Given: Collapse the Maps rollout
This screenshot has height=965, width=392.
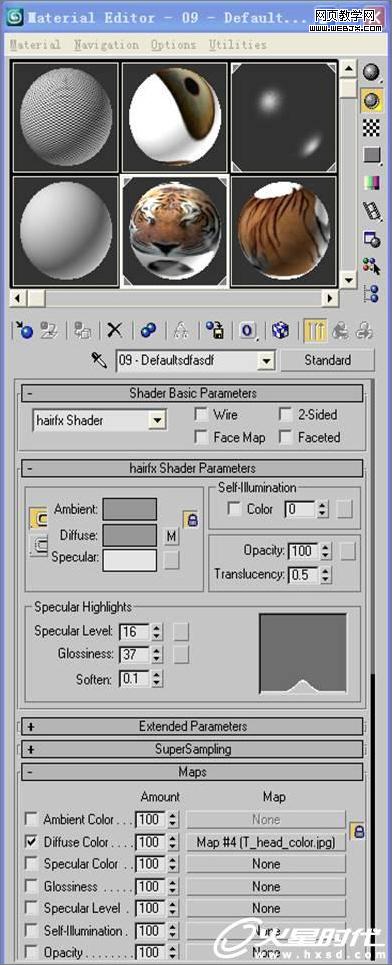Looking at the screenshot, I should [x=192, y=771].
